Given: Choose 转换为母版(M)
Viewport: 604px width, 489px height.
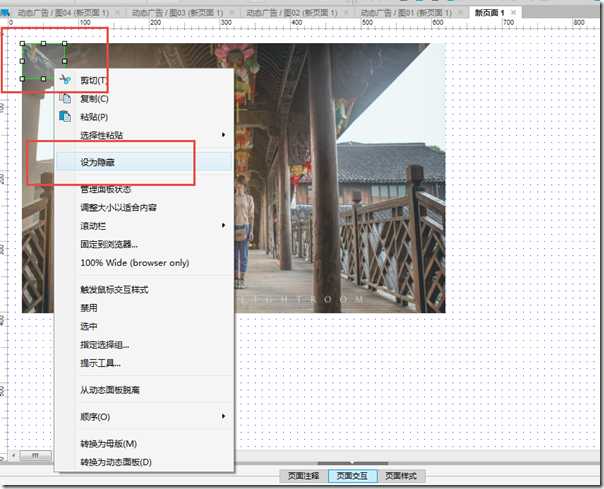Looking at the screenshot, I should coord(144,444).
